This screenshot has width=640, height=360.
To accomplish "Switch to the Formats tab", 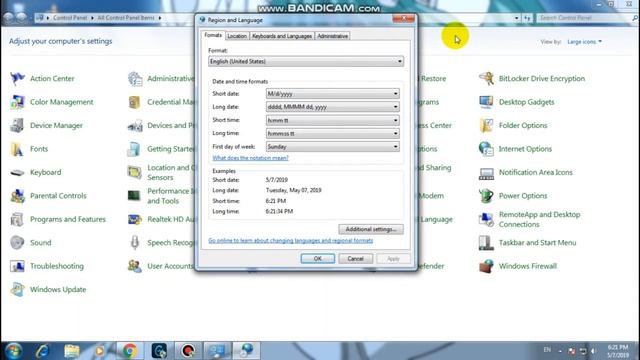I will (213, 36).
